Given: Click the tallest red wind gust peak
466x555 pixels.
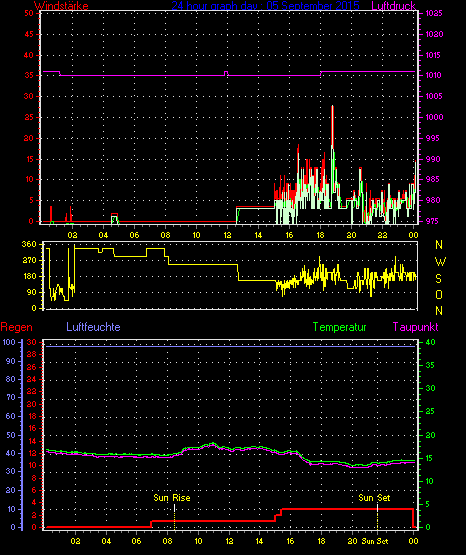Looking at the screenshot, I should coord(332,106).
